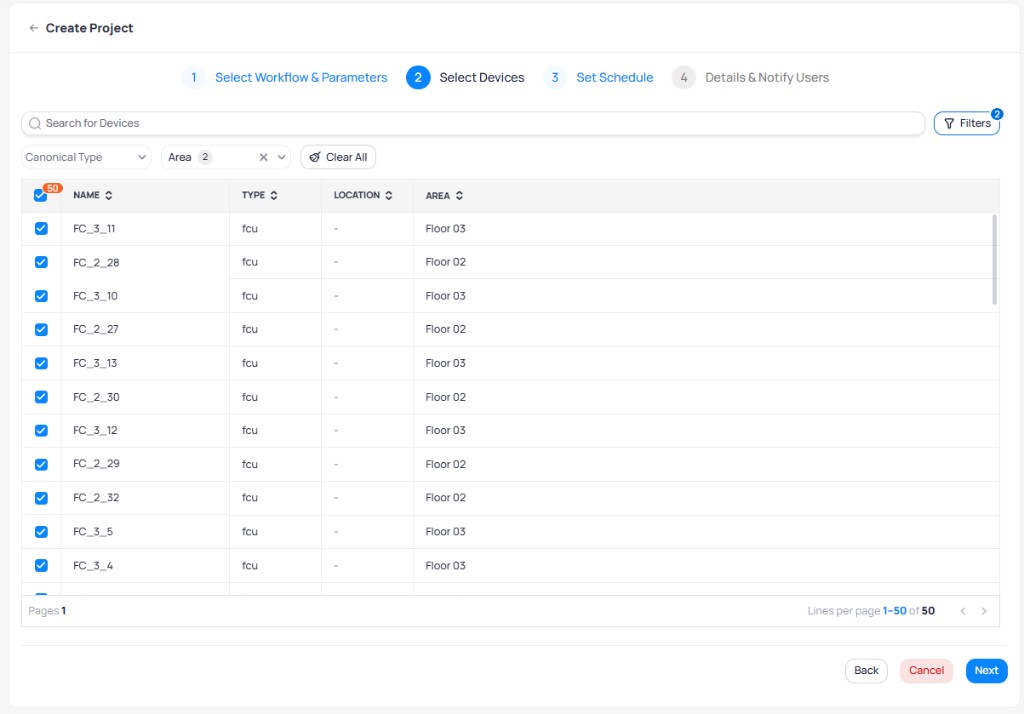The image size is (1024, 714).
Task: Expand the Area filter dropdown chevron
Action: pyautogui.click(x=281, y=157)
